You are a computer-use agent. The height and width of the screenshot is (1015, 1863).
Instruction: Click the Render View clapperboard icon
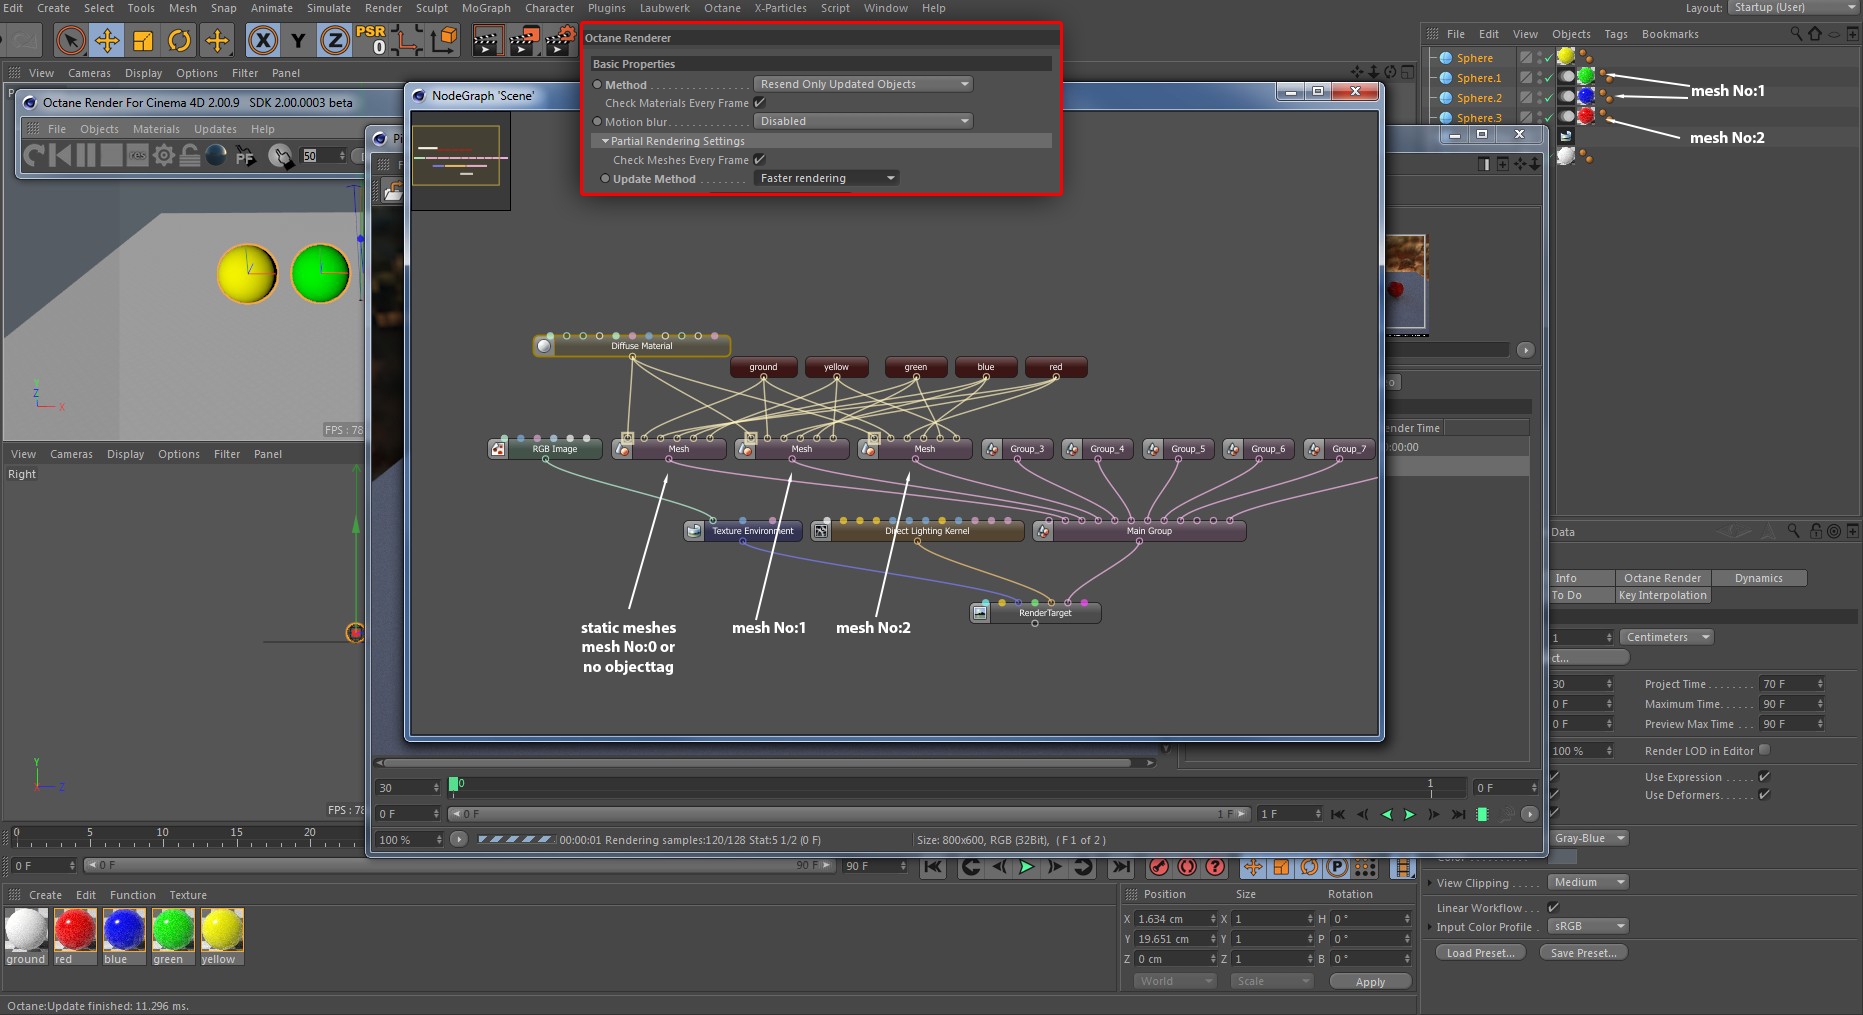point(487,41)
